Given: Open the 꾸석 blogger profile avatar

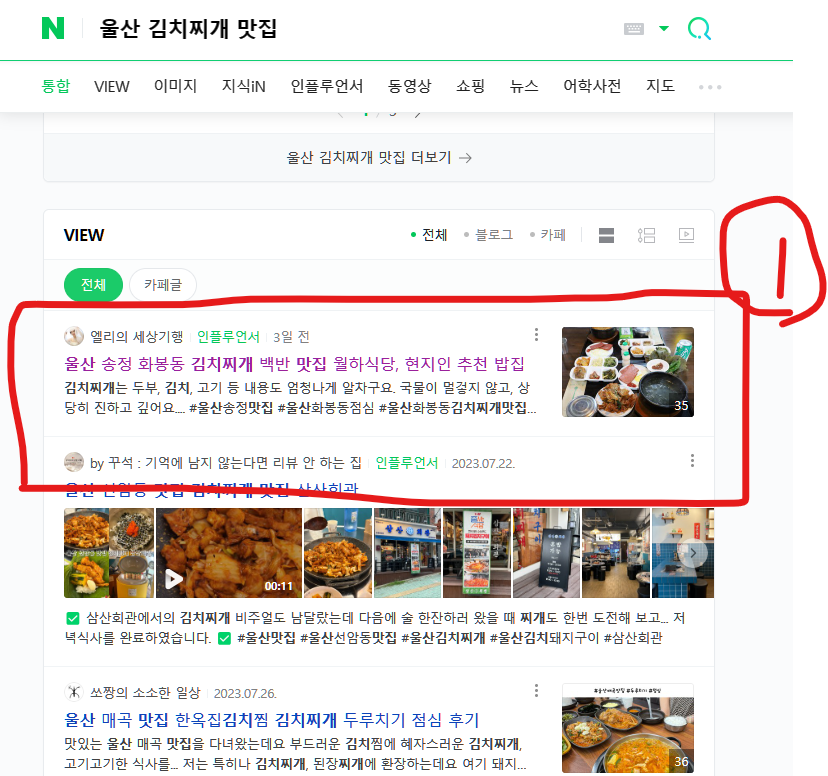Looking at the screenshot, I should point(74,462).
